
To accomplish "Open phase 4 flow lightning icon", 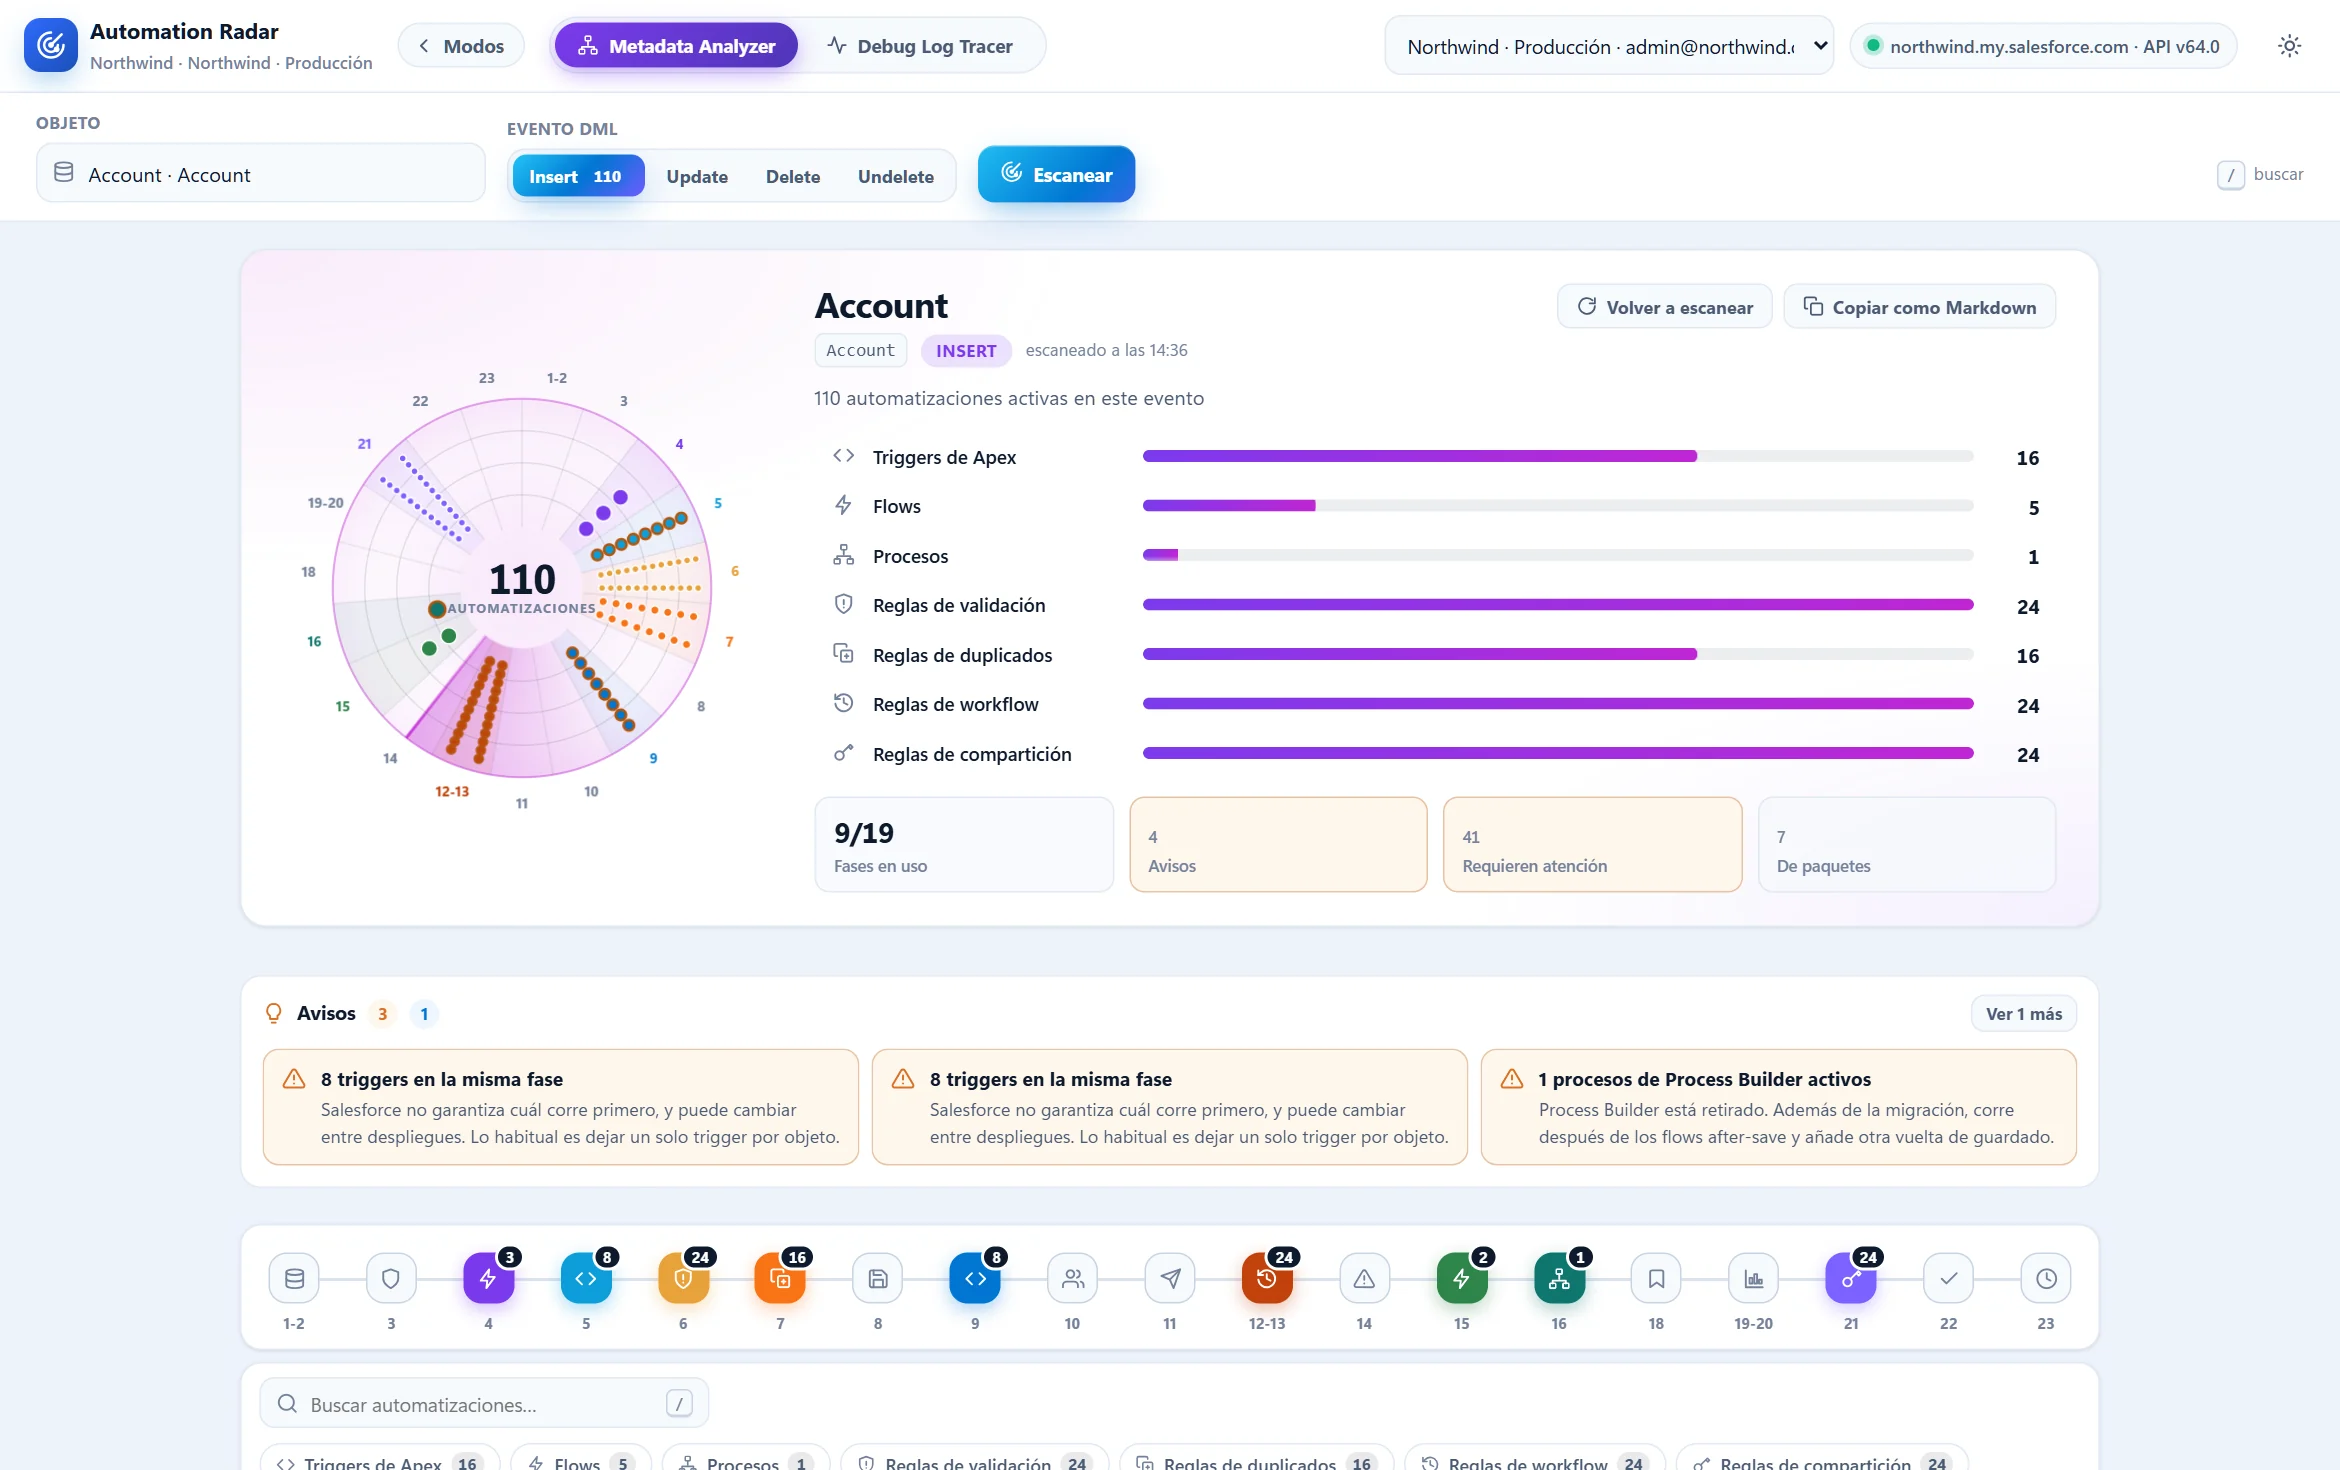I will click(488, 1278).
